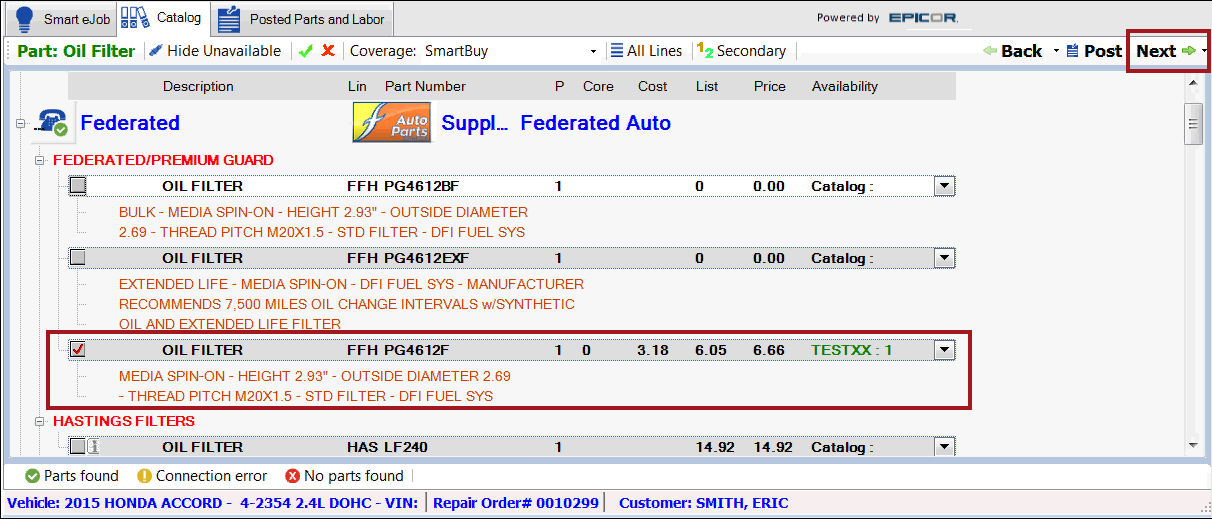Click the info icon on LF240 row
The height and width of the screenshot is (519, 1212).
(93, 447)
